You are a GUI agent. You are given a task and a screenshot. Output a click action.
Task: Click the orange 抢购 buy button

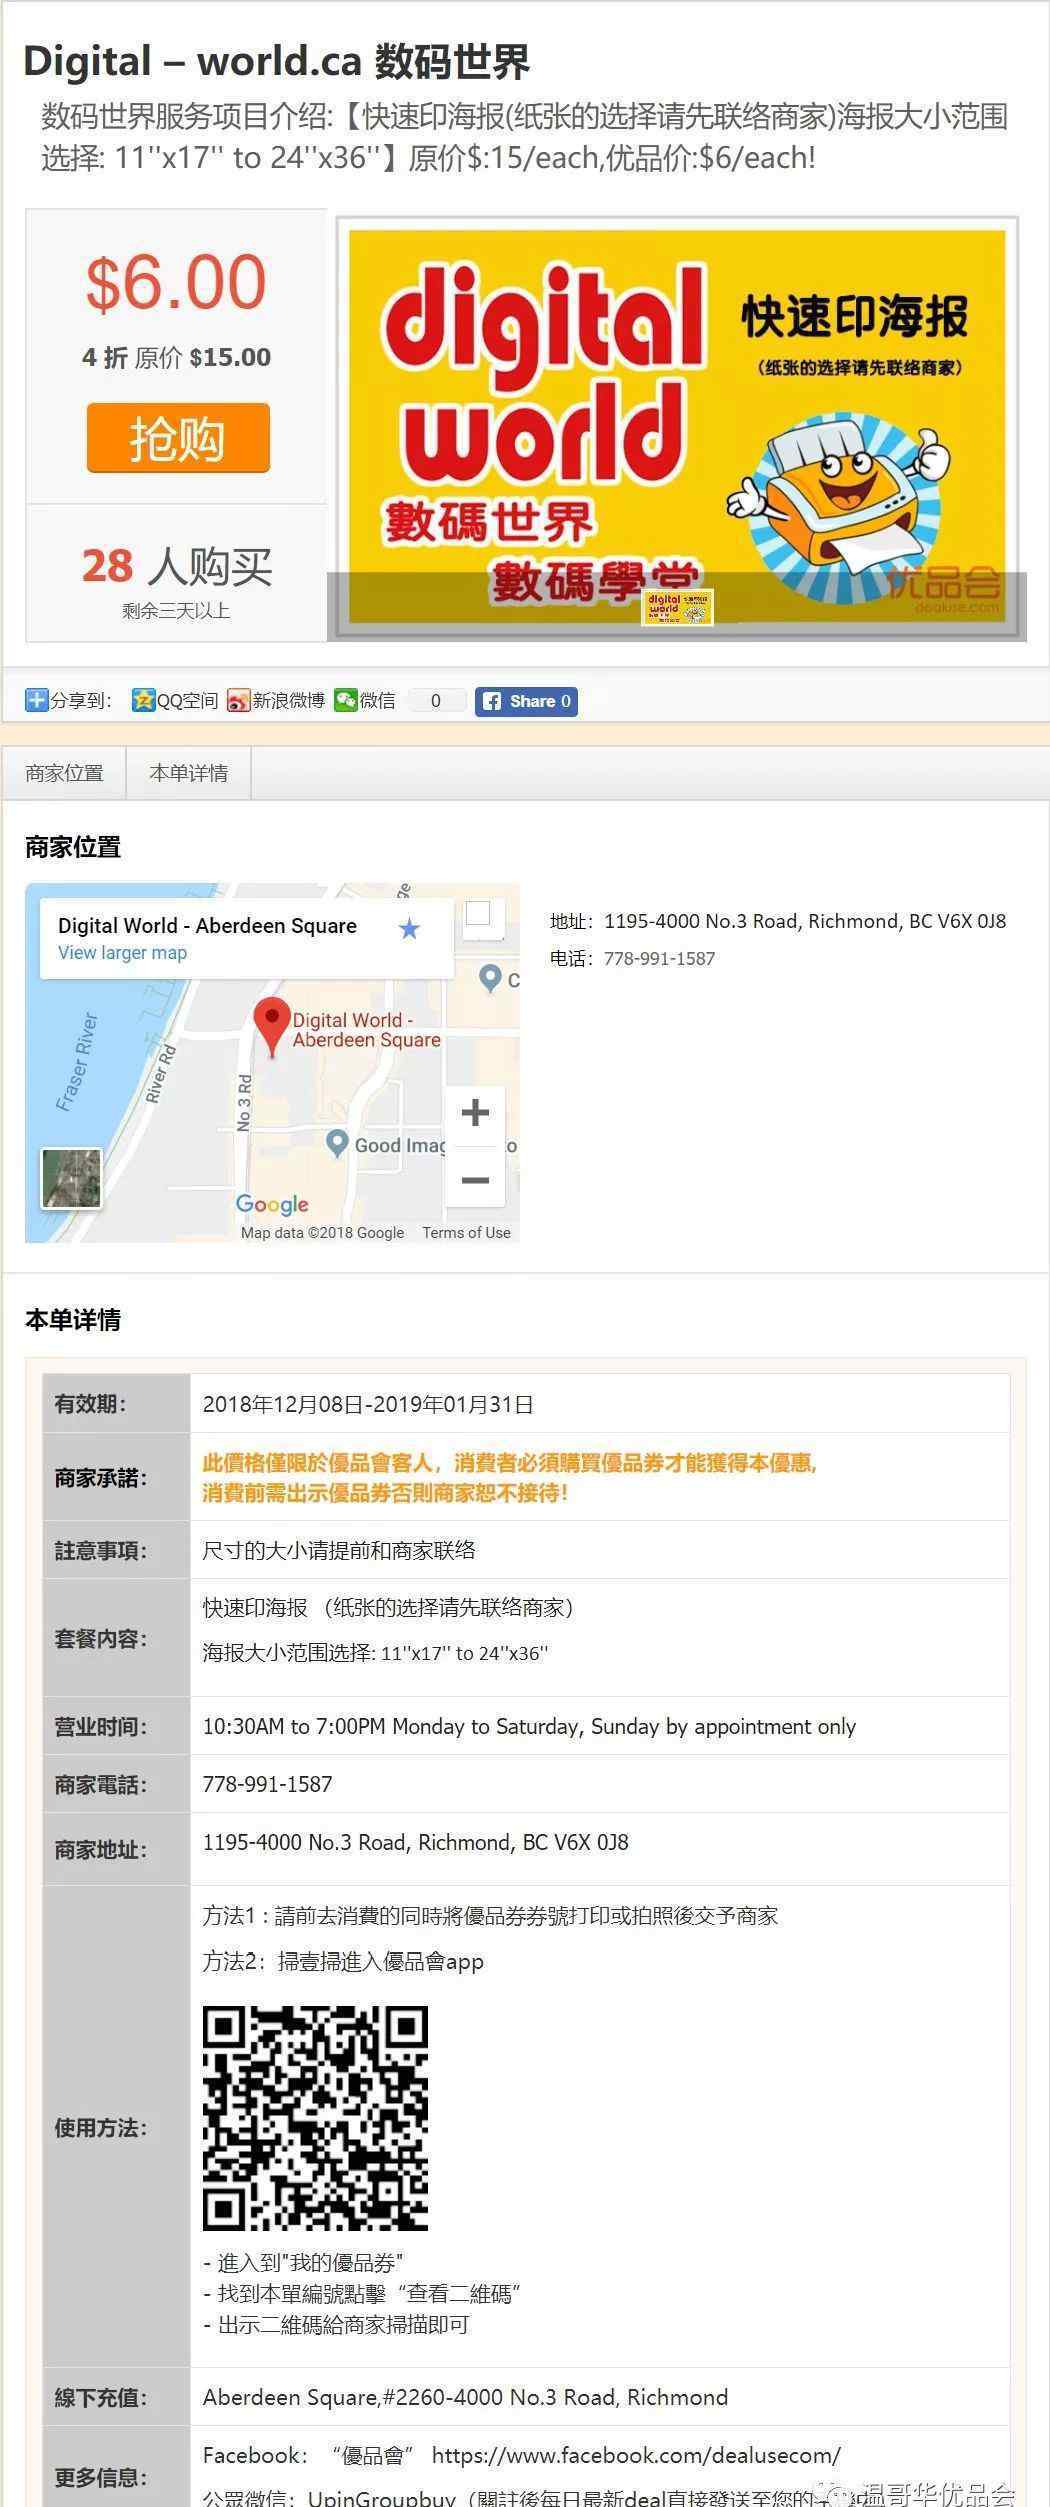click(x=178, y=437)
